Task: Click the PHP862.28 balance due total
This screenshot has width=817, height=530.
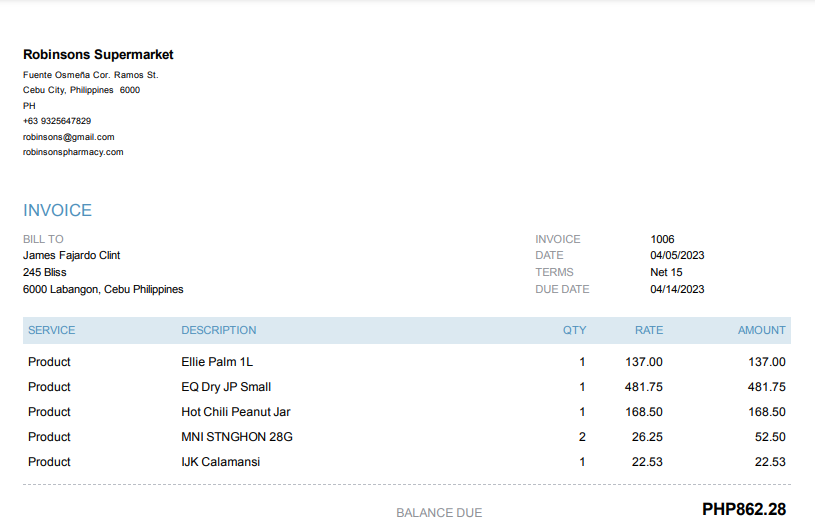Action: tap(743, 510)
